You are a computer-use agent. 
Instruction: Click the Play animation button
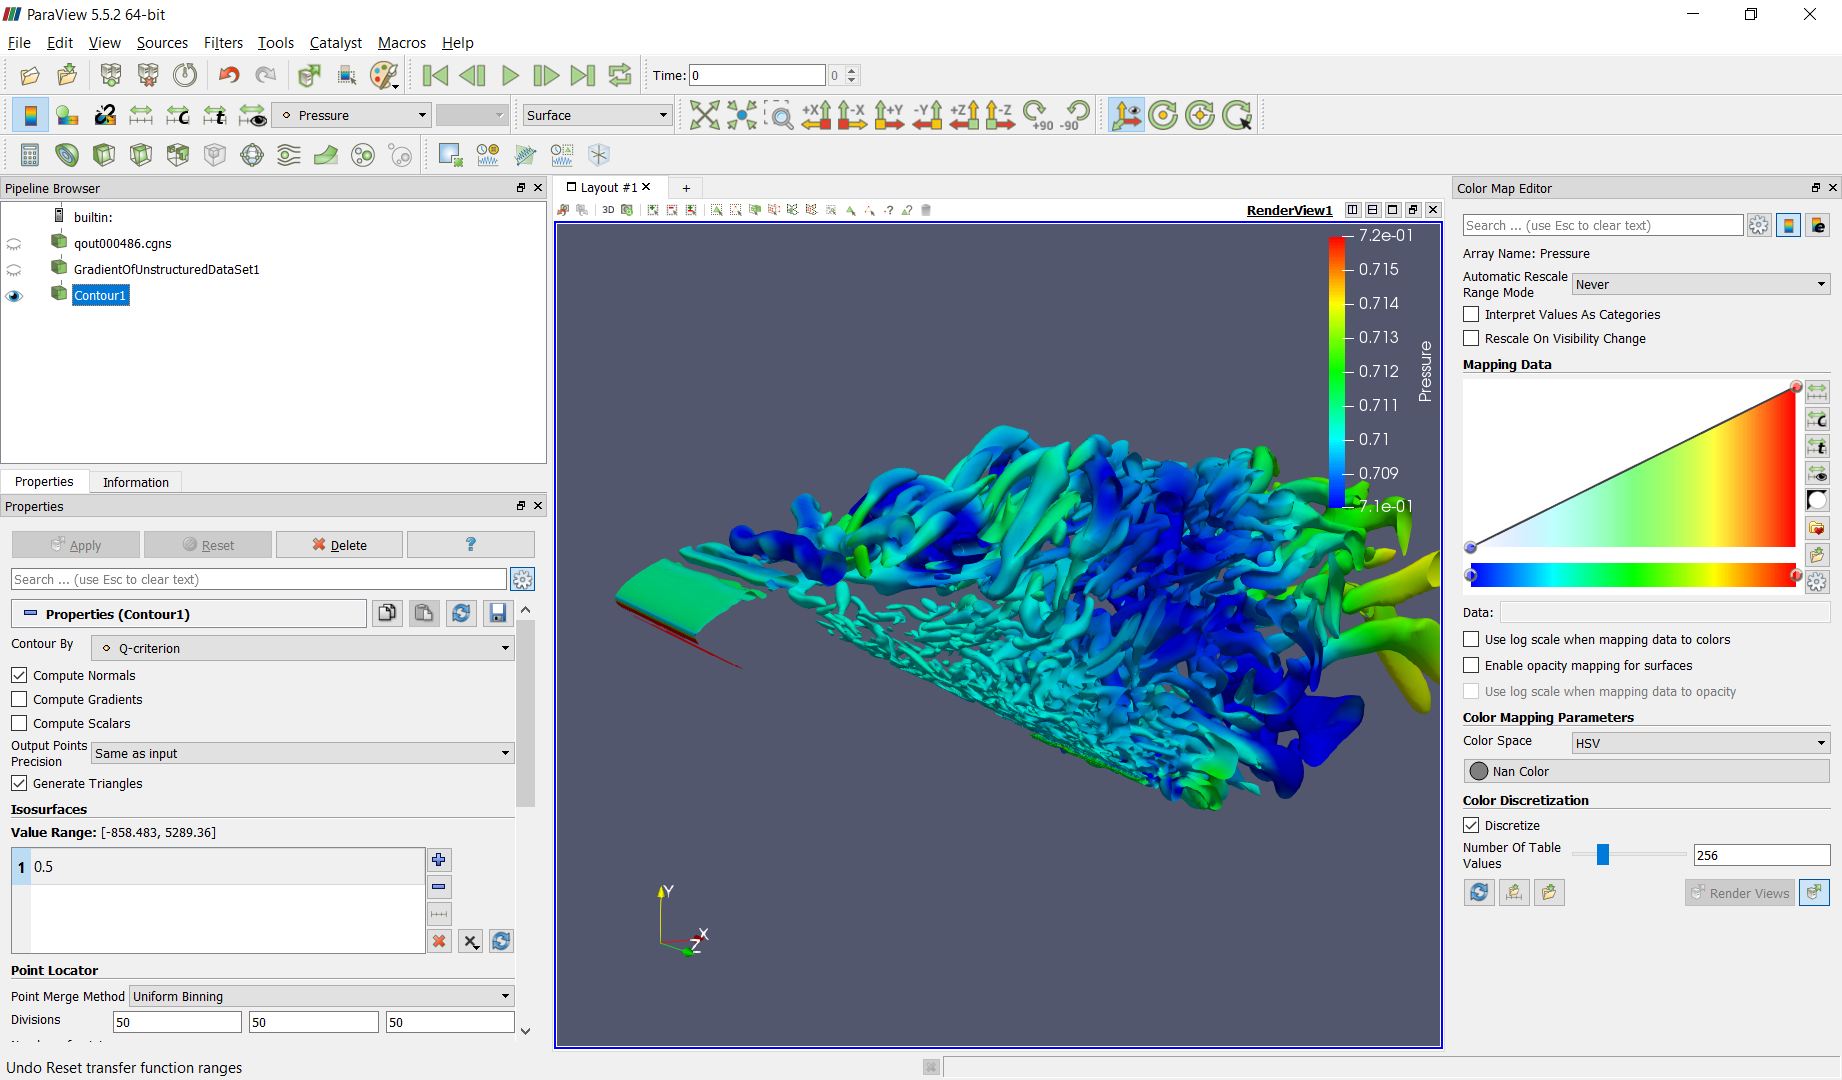[x=510, y=75]
